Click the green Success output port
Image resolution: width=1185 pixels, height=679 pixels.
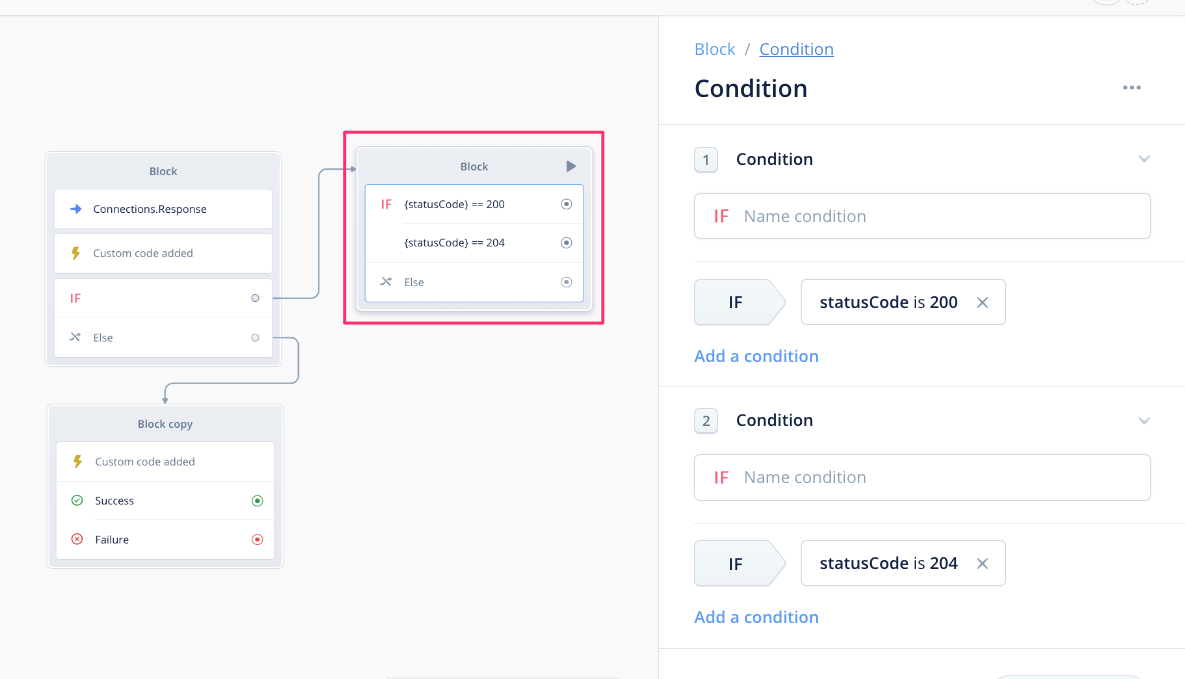click(257, 500)
